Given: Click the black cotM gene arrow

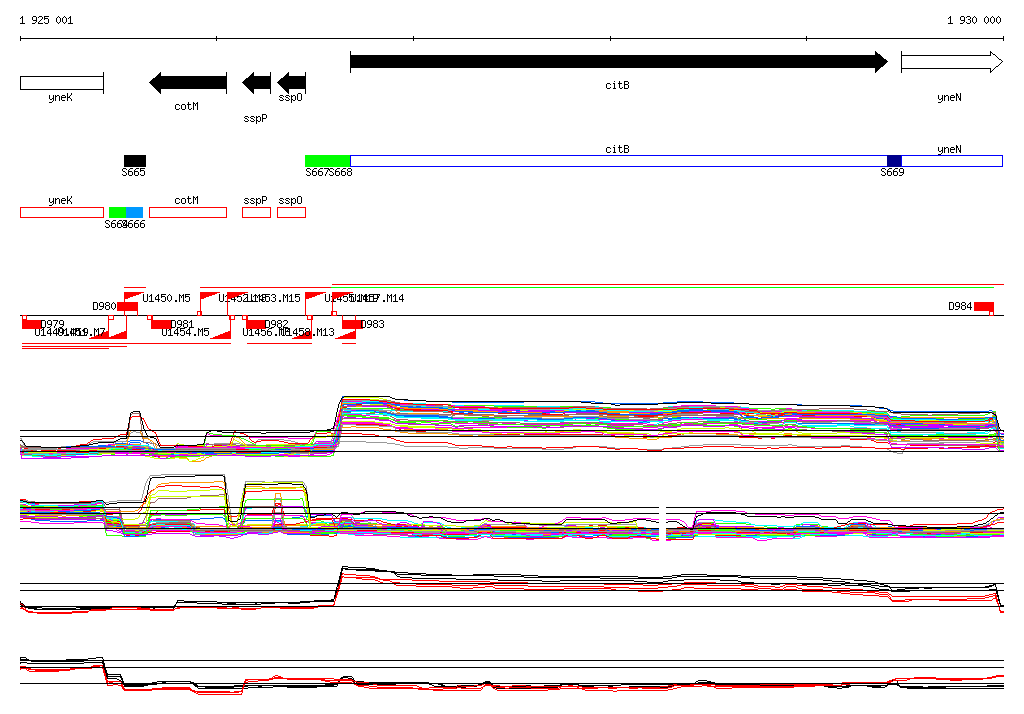Looking at the screenshot, I should [188, 83].
